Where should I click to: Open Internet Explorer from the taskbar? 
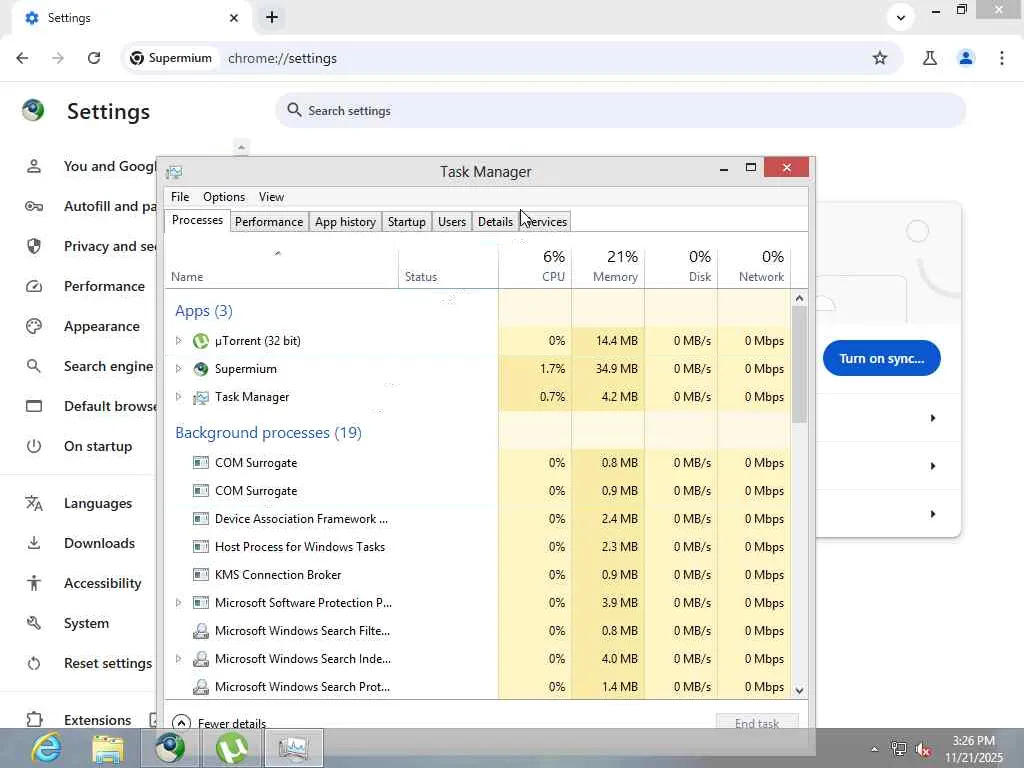tap(46, 748)
